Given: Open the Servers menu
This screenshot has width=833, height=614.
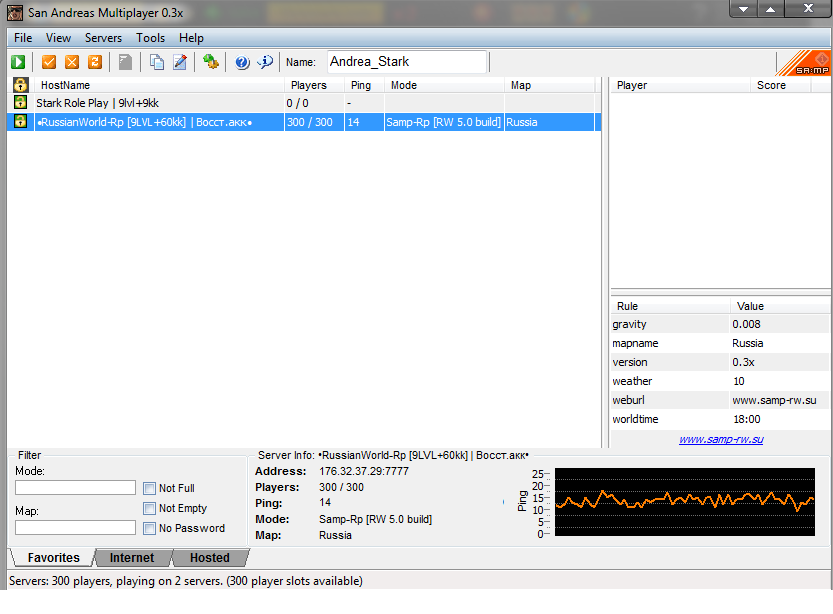Looking at the screenshot, I should click(x=103, y=38).
